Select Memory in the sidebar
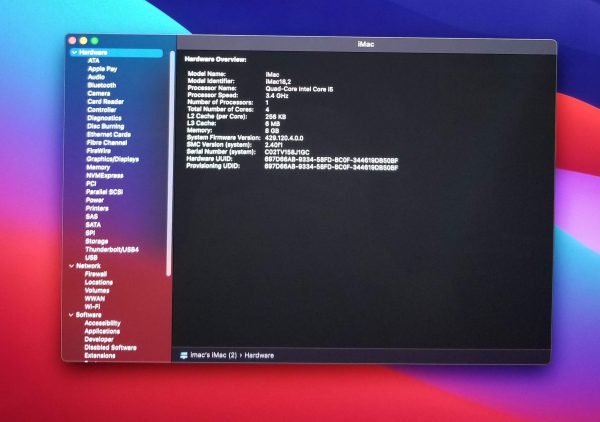Viewport: 600px width, 422px height. [98, 167]
